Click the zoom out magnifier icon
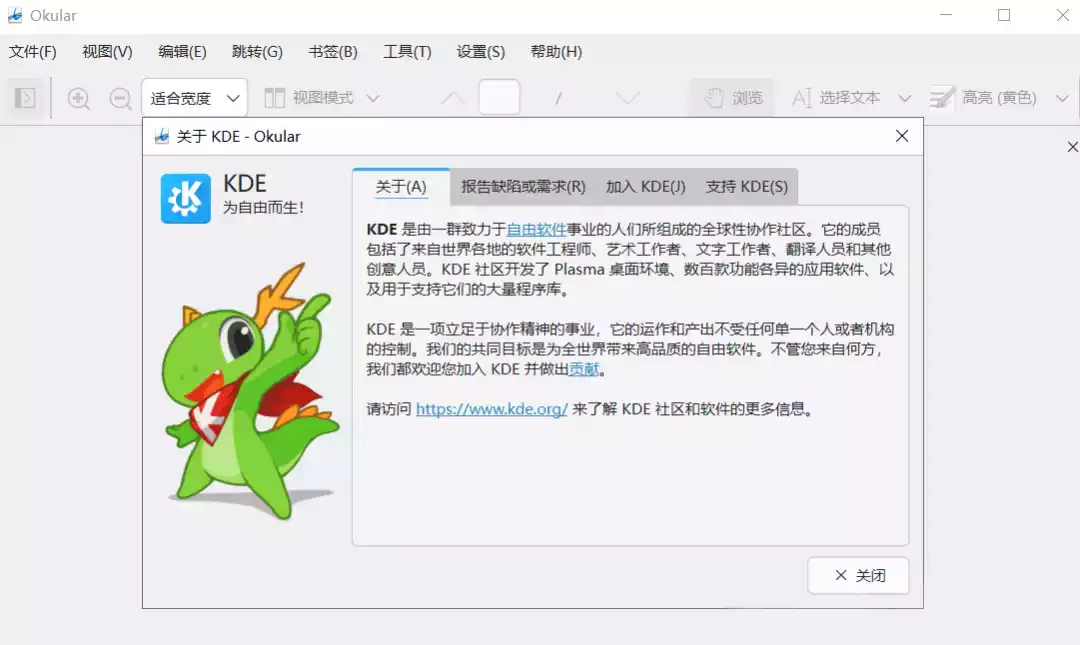1080x645 pixels. click(121, 99)
